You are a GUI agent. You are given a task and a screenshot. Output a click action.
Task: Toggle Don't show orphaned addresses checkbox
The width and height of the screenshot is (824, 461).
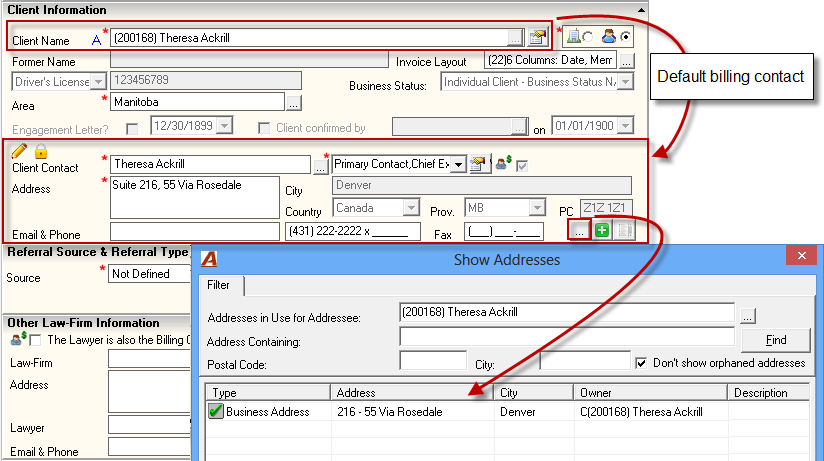(641, 363)
